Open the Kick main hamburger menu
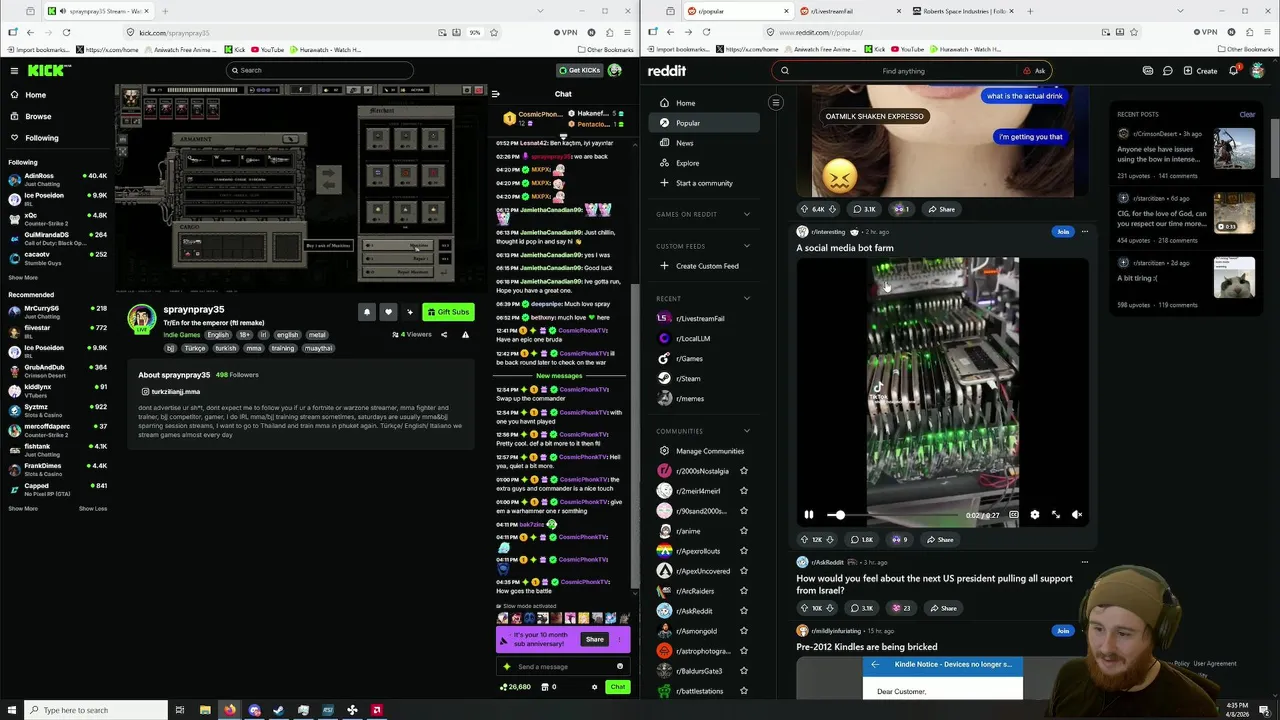The height and width of the screenshot is (720, 1280). click(14, 70)
